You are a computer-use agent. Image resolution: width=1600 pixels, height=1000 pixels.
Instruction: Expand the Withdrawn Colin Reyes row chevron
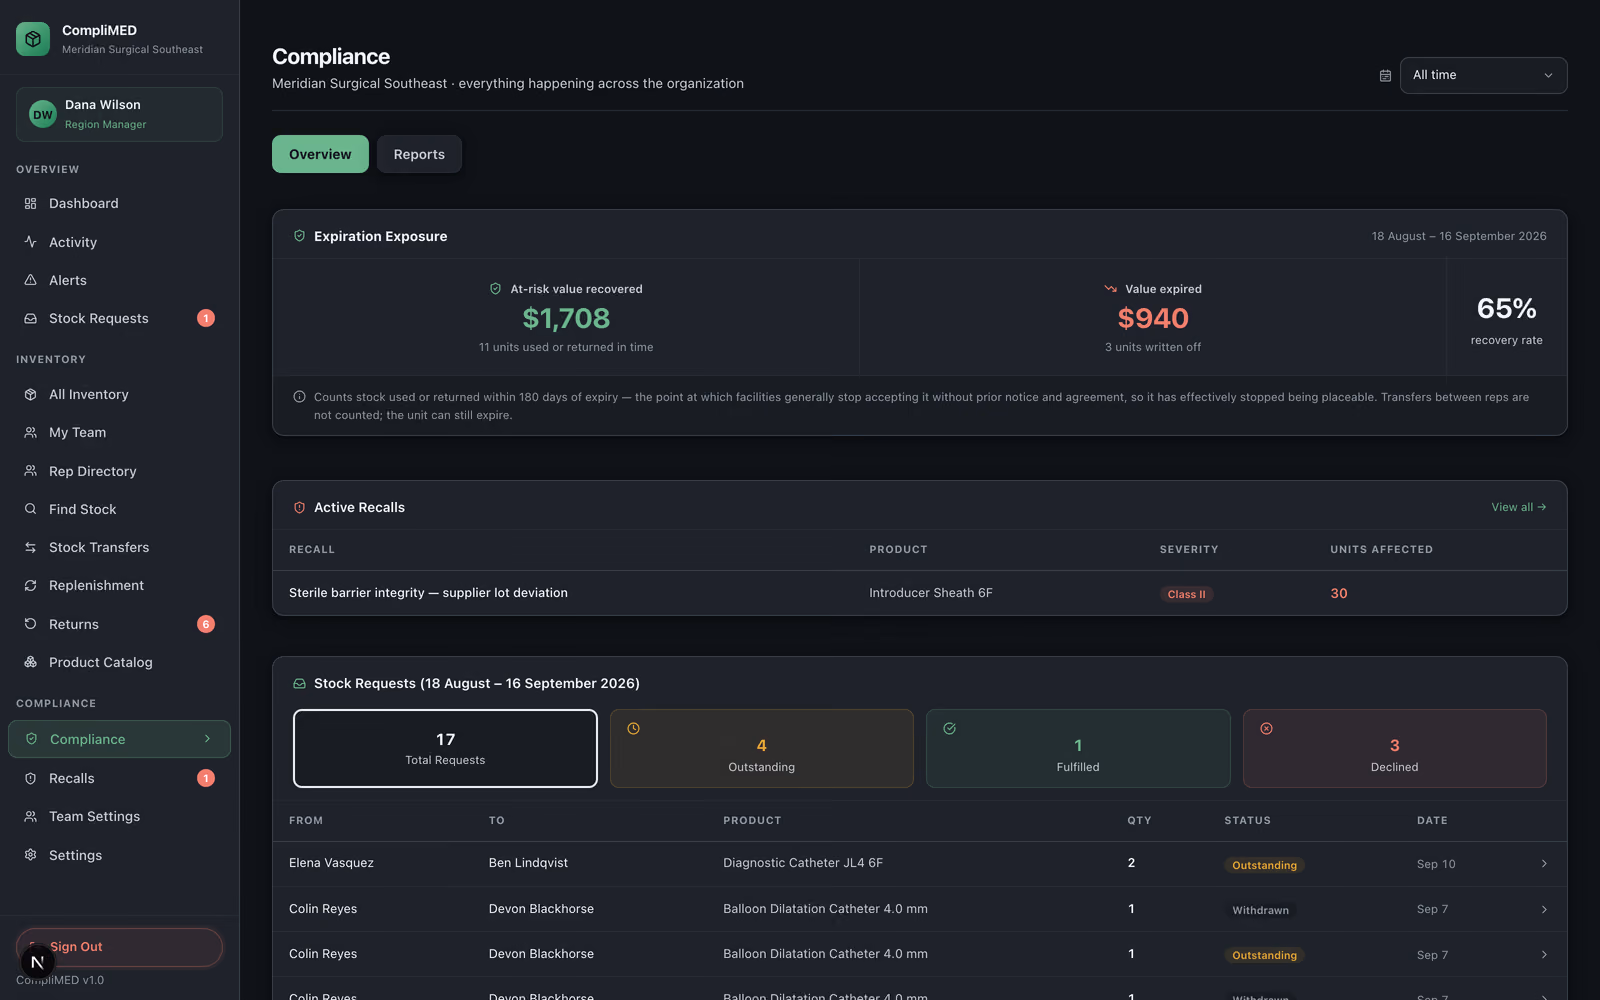[x=1544, y=909]
